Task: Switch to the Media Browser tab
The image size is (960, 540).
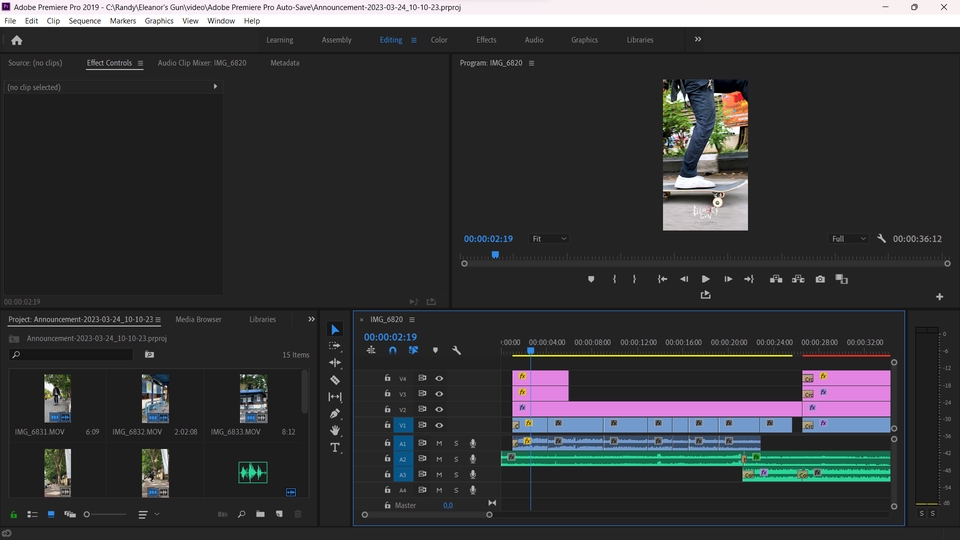Action: click(x=198, y=319)
